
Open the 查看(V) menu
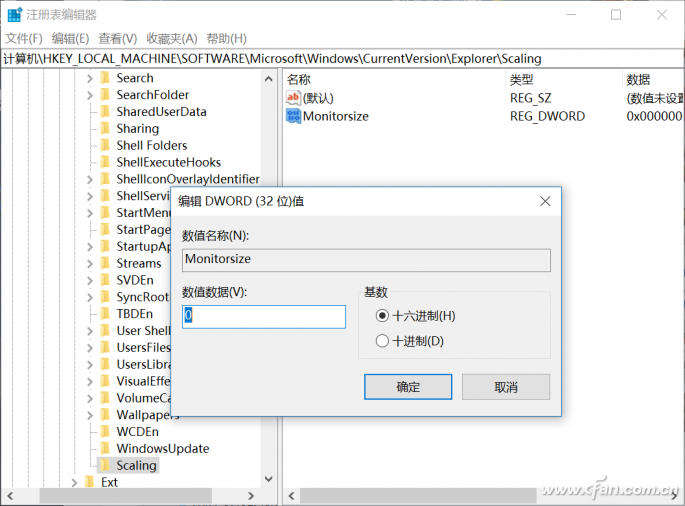pyautogui.click(x=118, y=38)
